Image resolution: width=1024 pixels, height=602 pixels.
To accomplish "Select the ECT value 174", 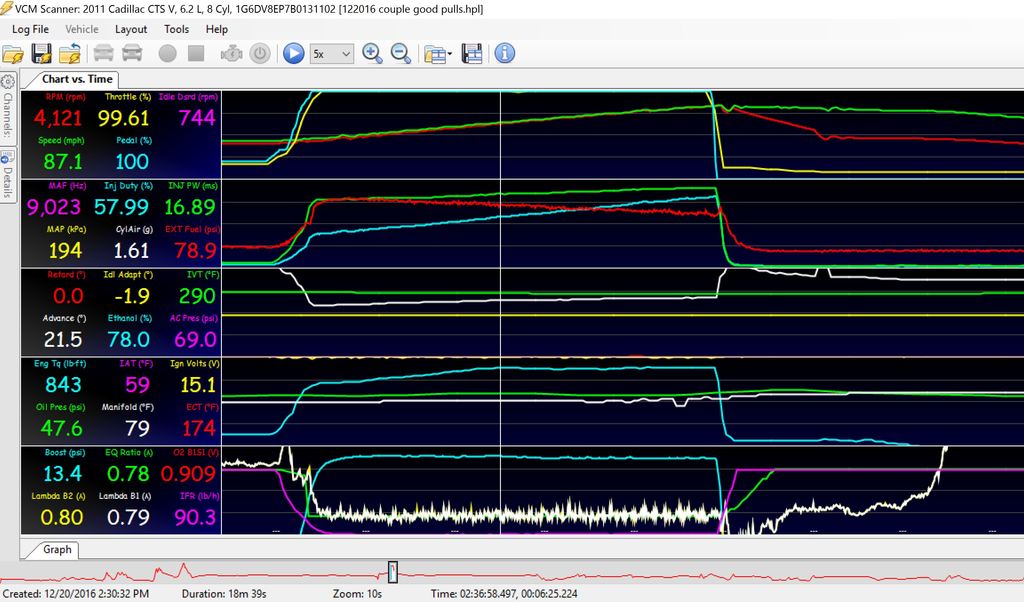I will click(x=199, y=428).
